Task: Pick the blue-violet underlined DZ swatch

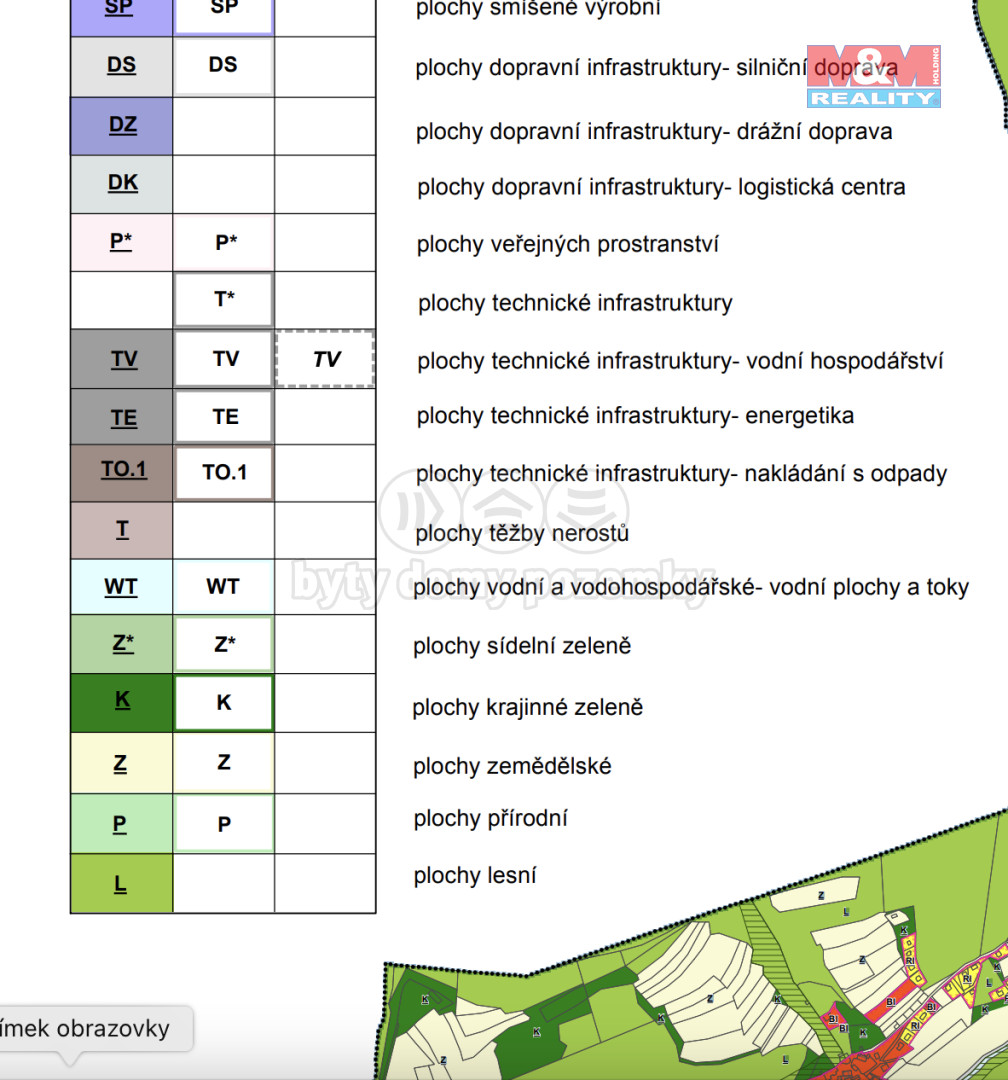Action: 122,126
